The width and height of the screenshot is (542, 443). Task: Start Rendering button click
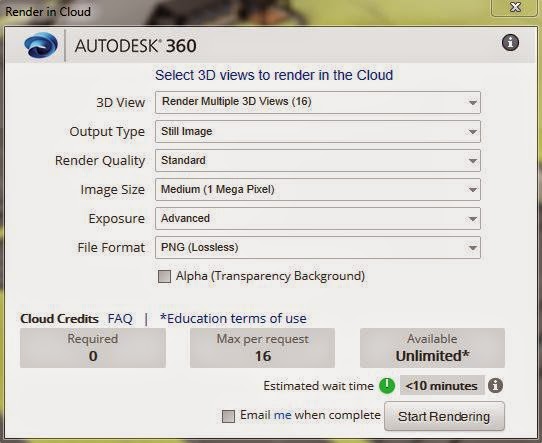coord(444,416)
